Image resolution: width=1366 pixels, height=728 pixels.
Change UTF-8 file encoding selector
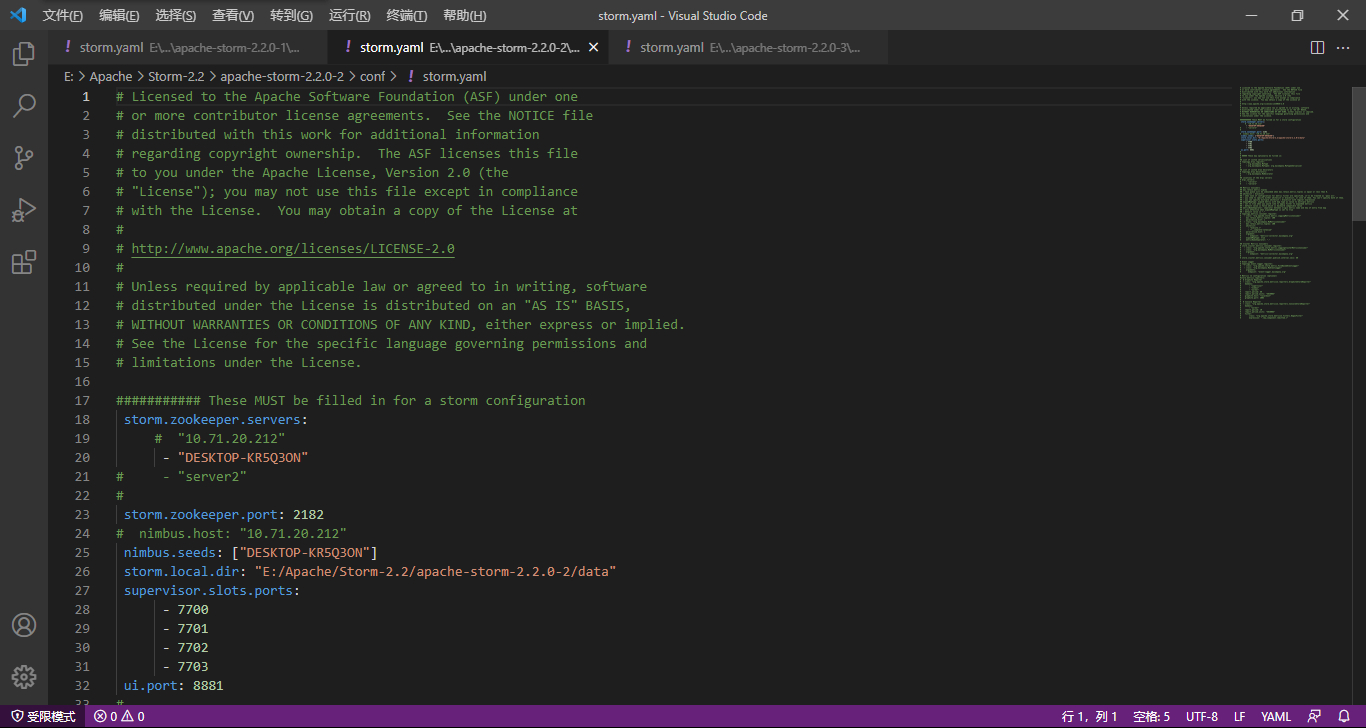(1201, 716)
